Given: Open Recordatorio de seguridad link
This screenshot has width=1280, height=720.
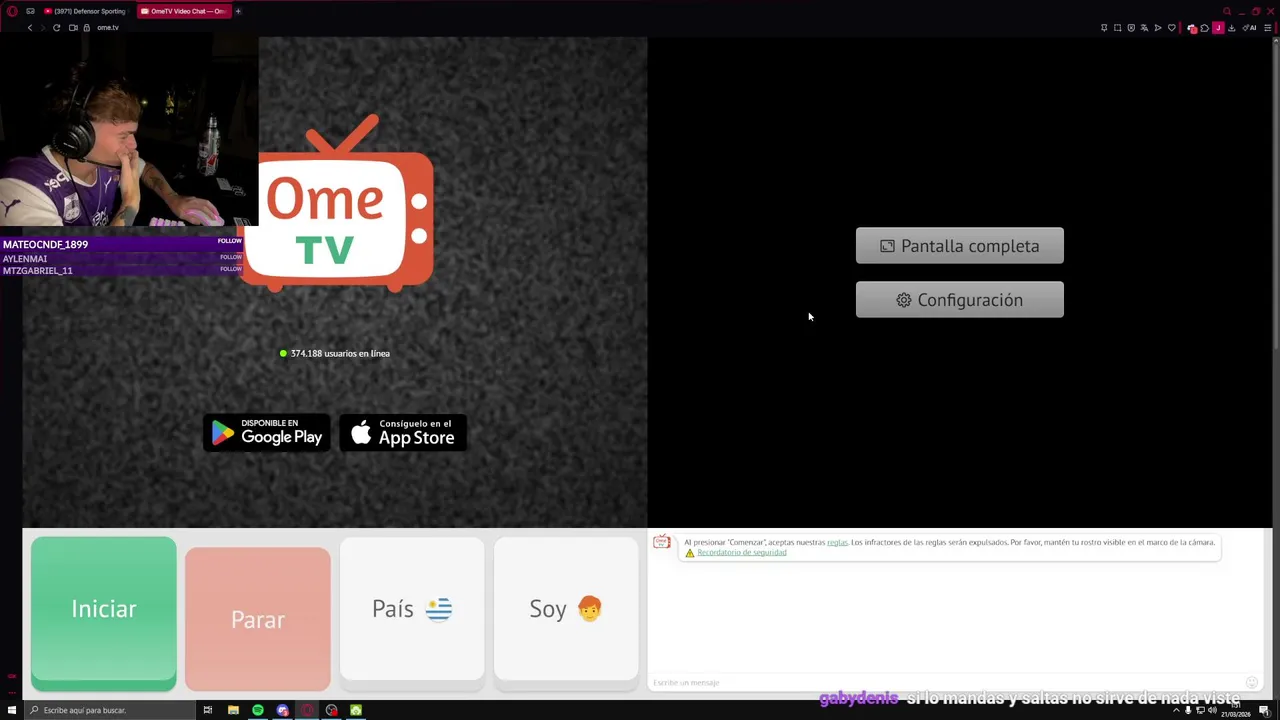Looking at the screenshot, I should (741, 552).
